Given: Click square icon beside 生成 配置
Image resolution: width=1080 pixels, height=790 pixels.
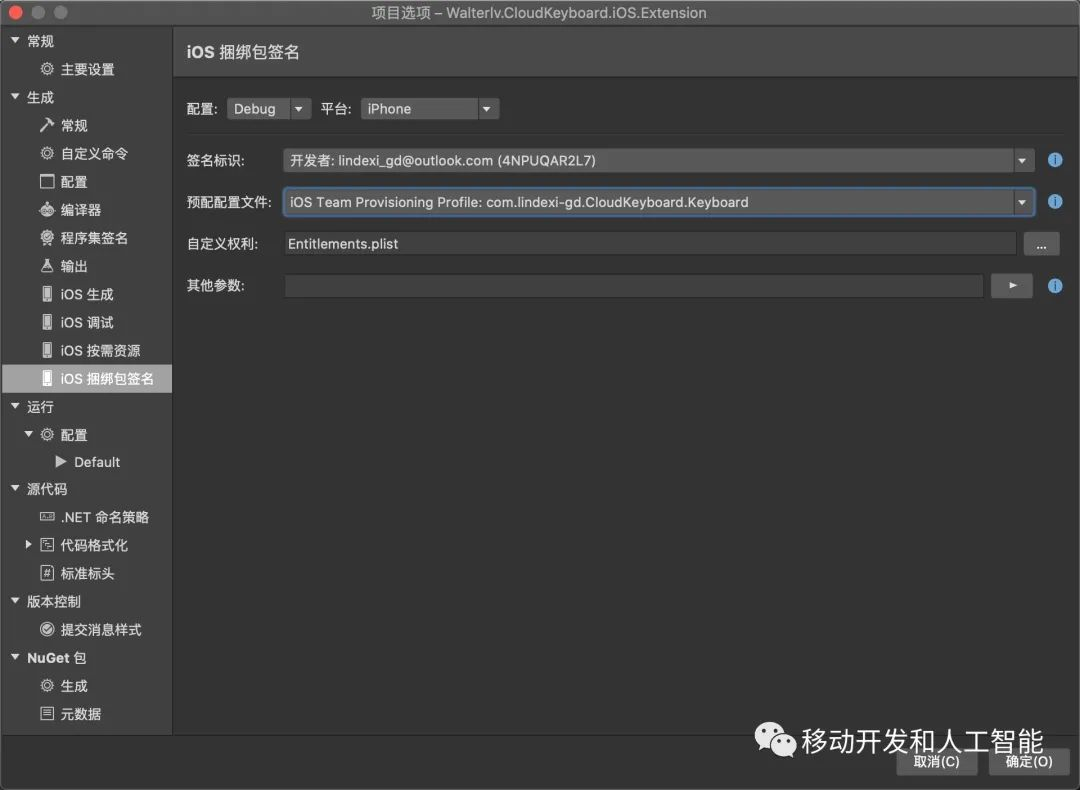Looking at the screenshot, I should click(x=47, y=181).
